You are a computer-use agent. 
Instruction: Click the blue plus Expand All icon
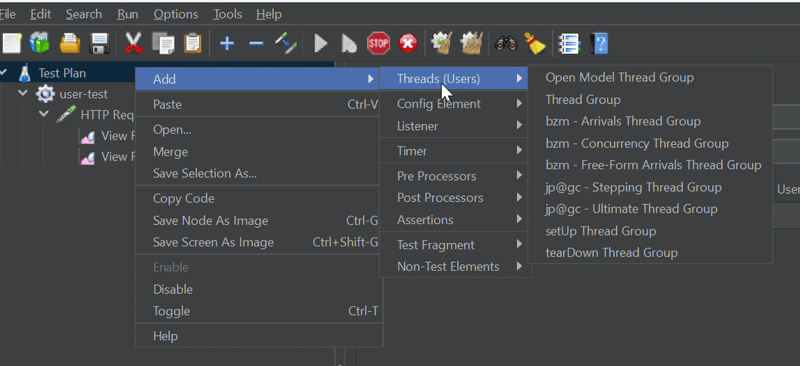pyautogui.click(x=227, y=43)
